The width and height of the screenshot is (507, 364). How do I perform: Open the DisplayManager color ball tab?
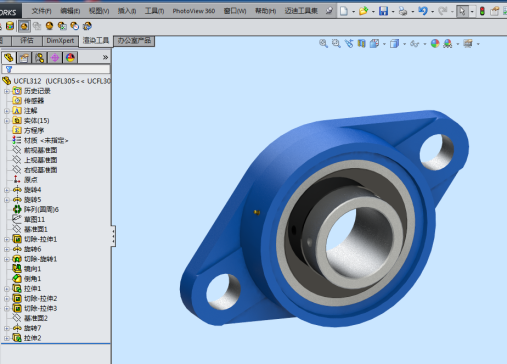(70, 58)
